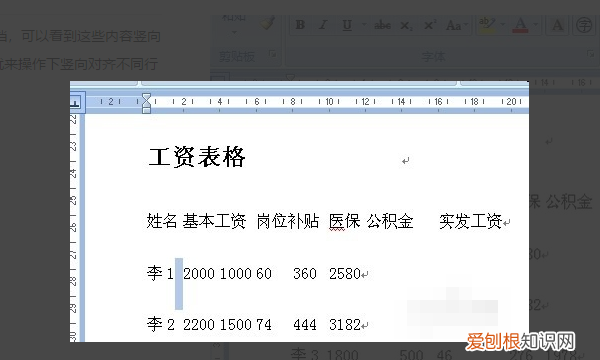Image resolution: width=600 pixels, height=360 pixels.
Task: Click the value 444 in 李 2 row
Action: pos(305,325)
